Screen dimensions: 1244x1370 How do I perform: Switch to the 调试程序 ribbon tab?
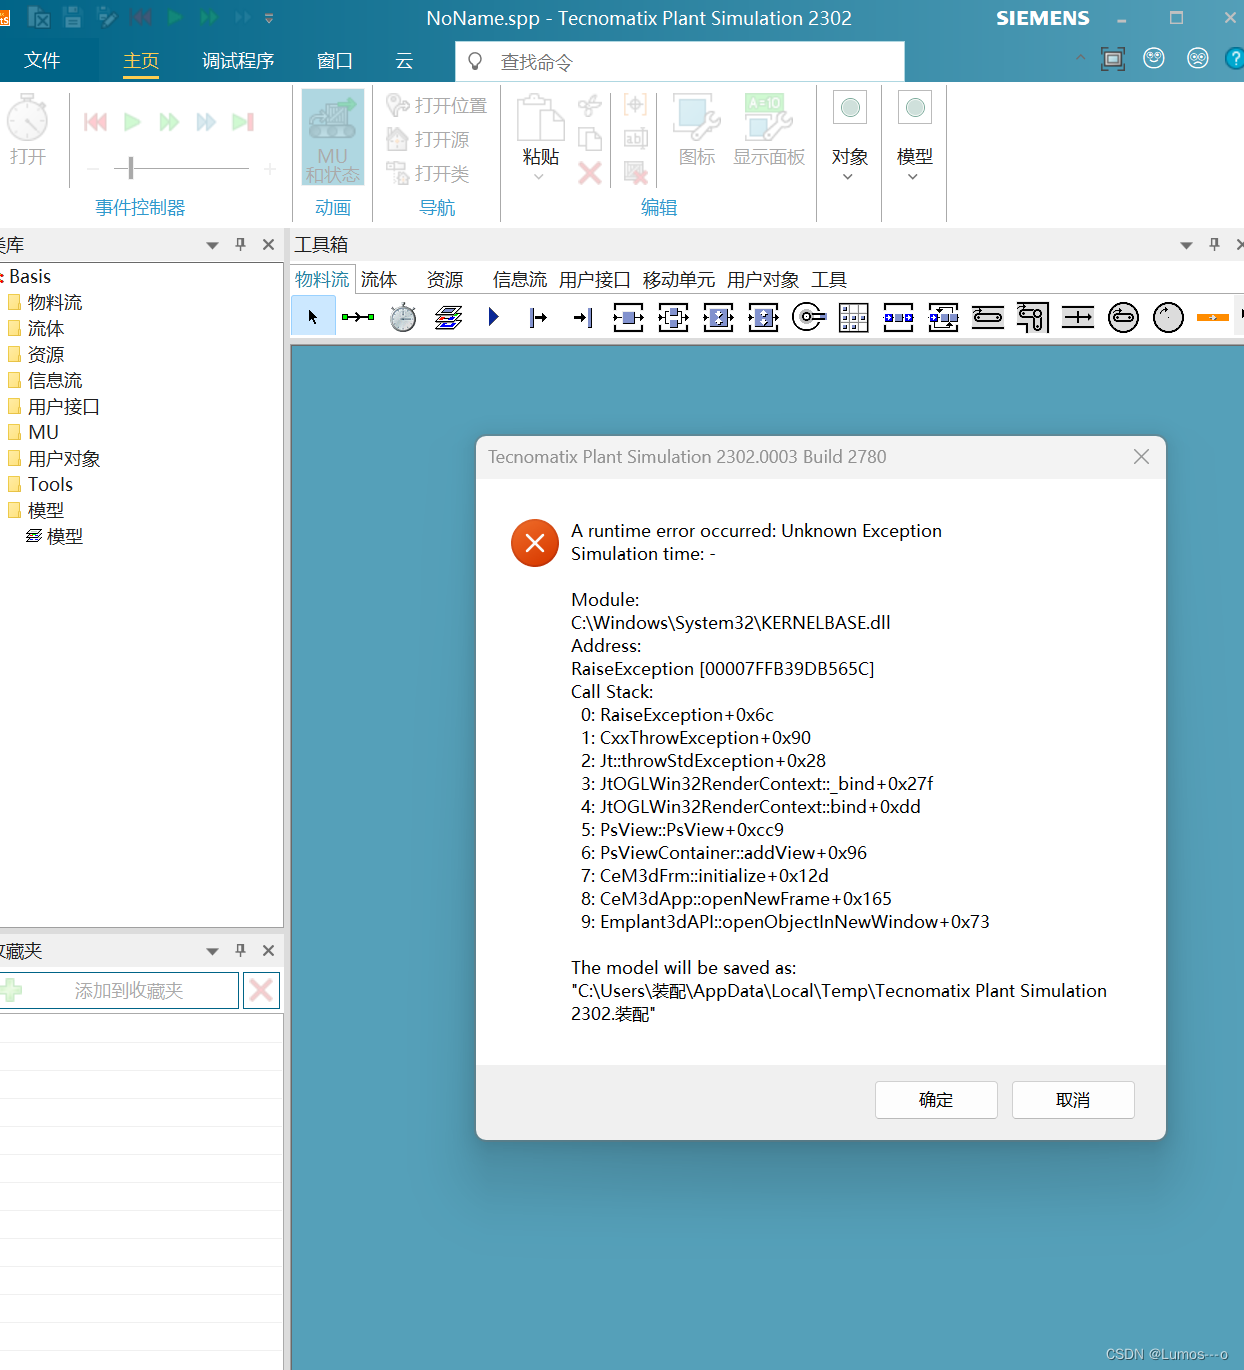[x=237, y=60]
